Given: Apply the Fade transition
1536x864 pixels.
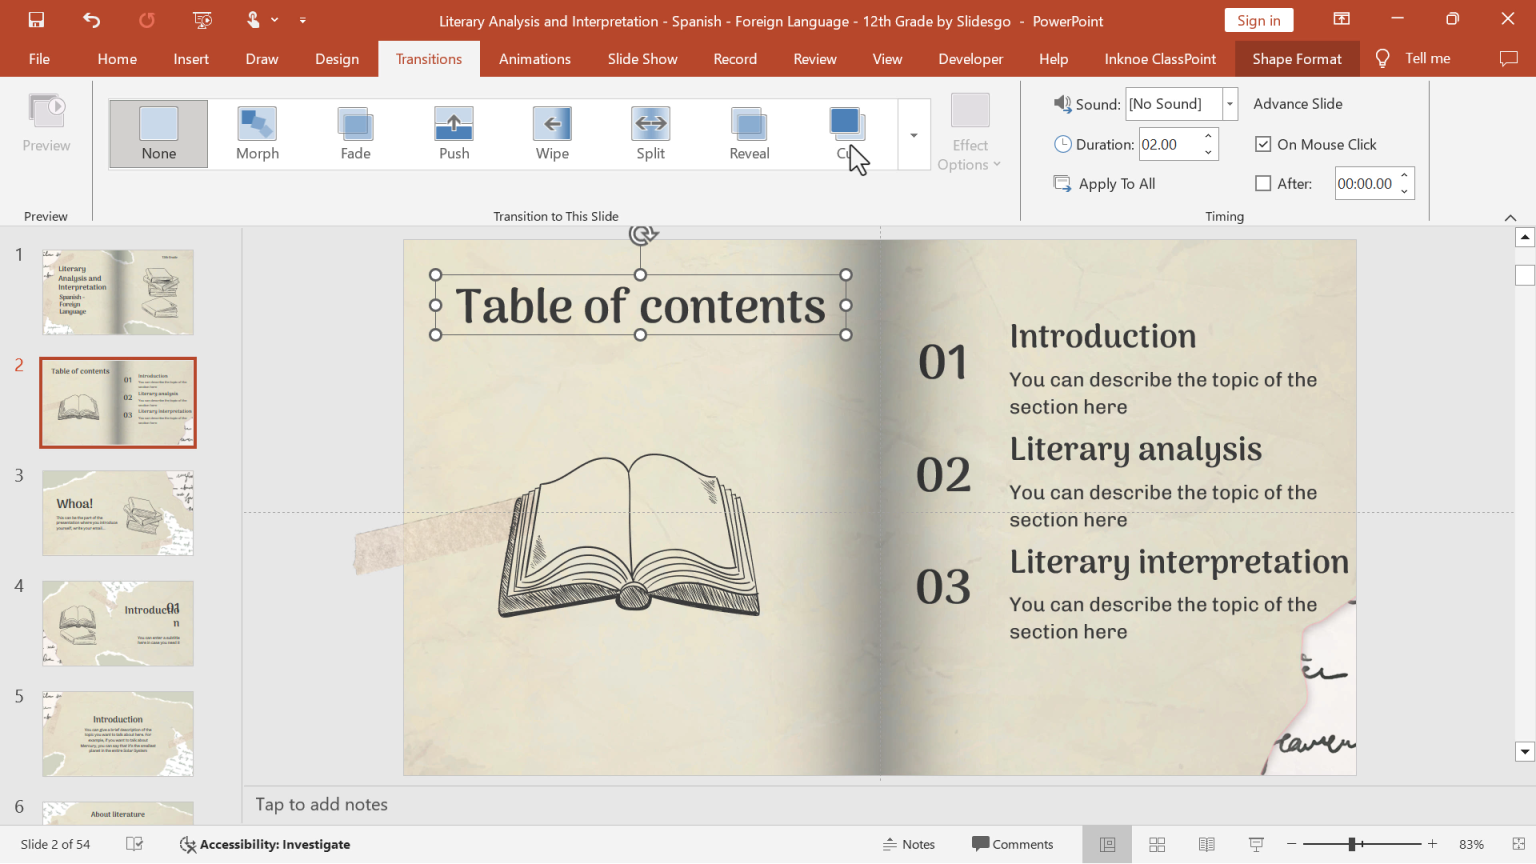Looking at the screenshot, I should tap(355, 133).
